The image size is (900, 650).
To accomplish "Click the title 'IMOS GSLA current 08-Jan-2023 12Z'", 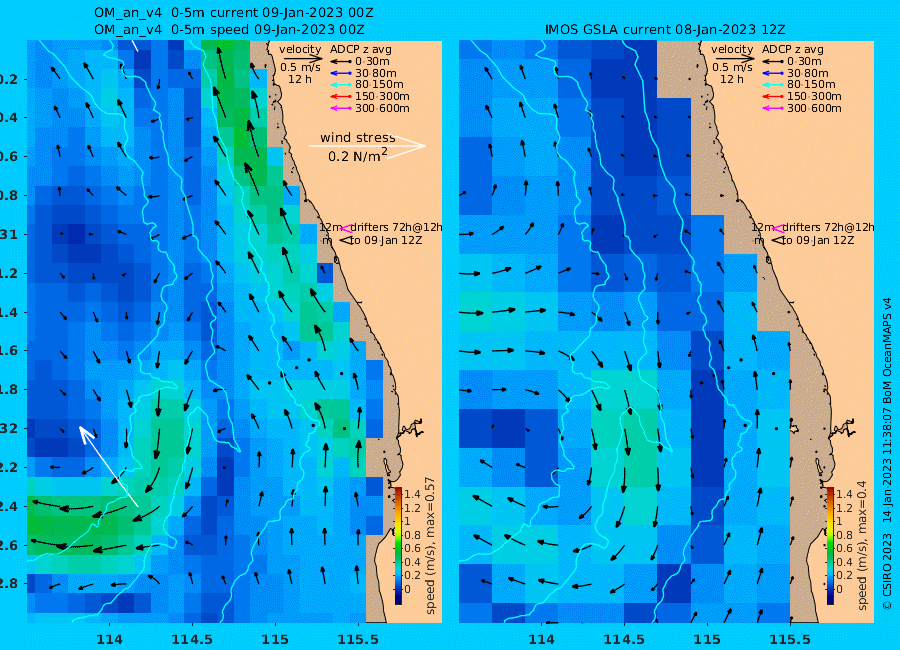I will [x=665, y=29].
